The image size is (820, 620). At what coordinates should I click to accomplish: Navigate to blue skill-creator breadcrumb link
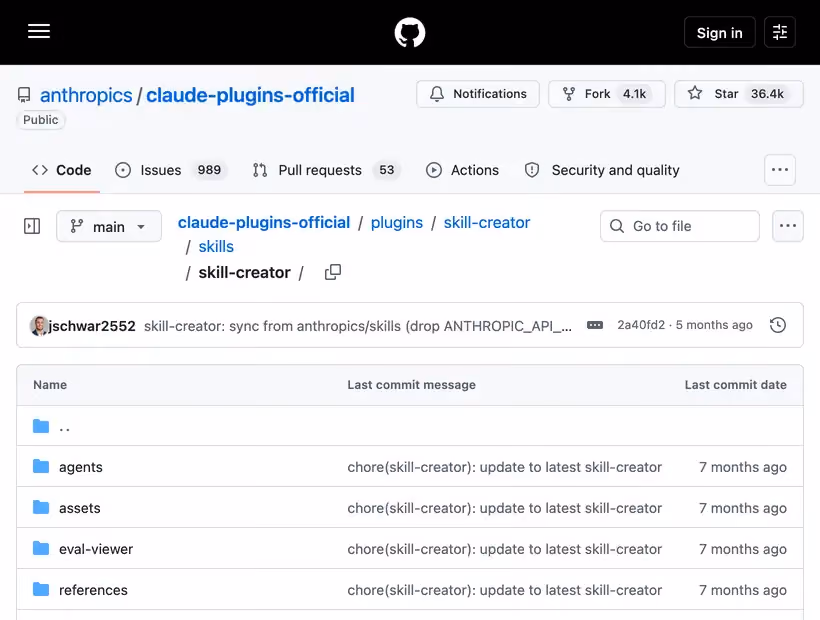point(487,223)
